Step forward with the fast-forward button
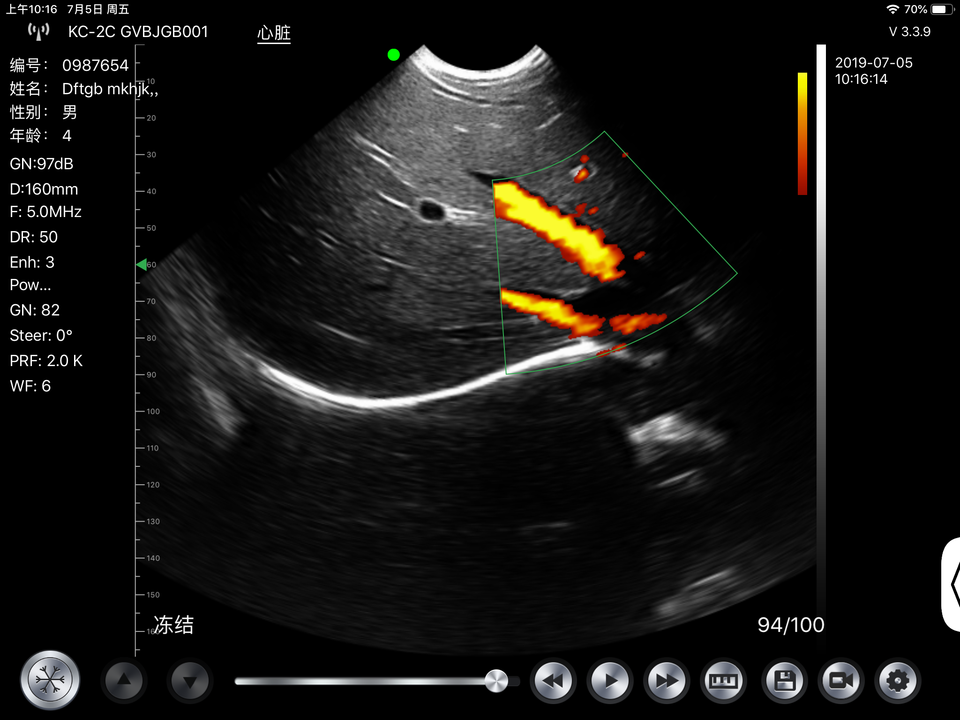Image resolution: width=960 pixels, height=720 pixels. [x=667, y=681]
